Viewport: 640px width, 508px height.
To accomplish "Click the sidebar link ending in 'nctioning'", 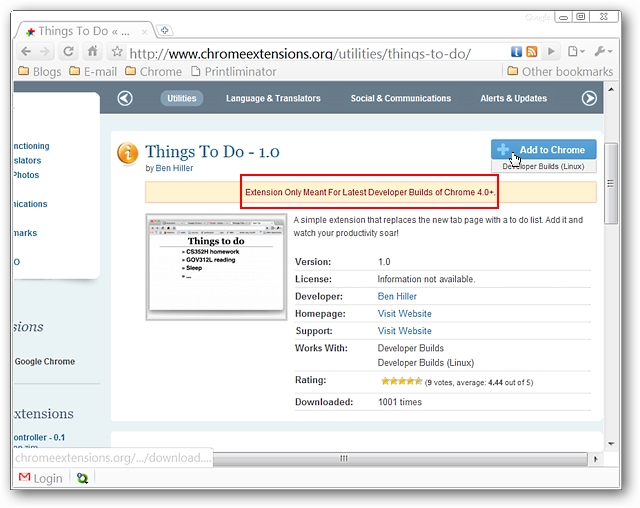I will coord(31,146).
